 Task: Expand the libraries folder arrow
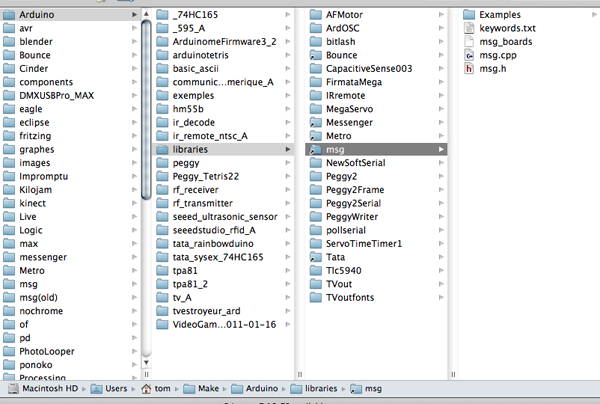click(288, 149)
